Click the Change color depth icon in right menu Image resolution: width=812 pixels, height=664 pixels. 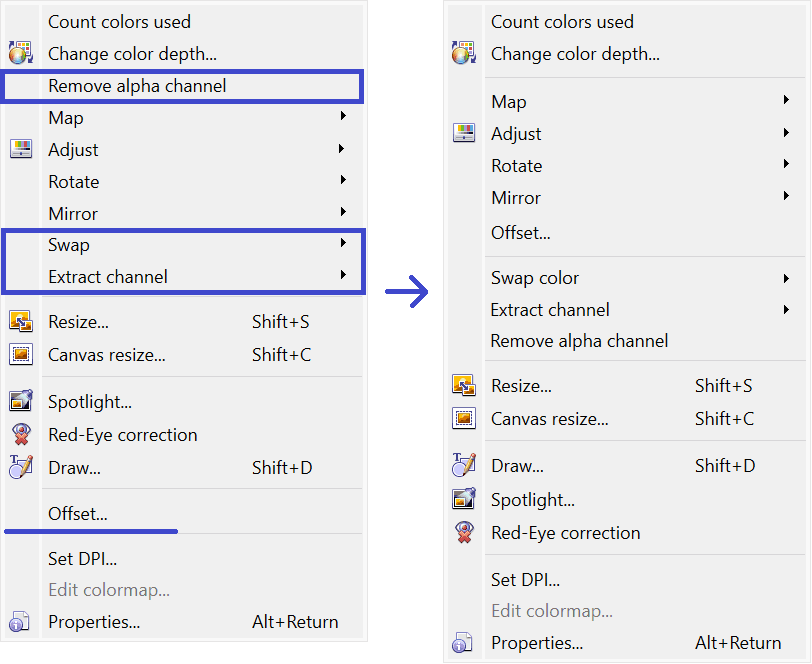click(464, 54)
